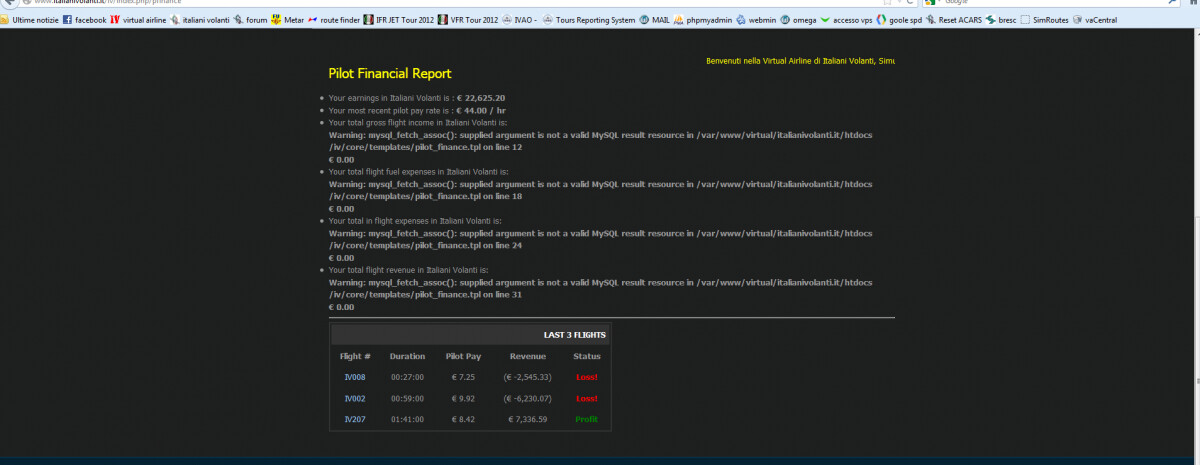The image size is (1200, 465).
Task: Click the warning mentioning line 31
Action: 600,288
